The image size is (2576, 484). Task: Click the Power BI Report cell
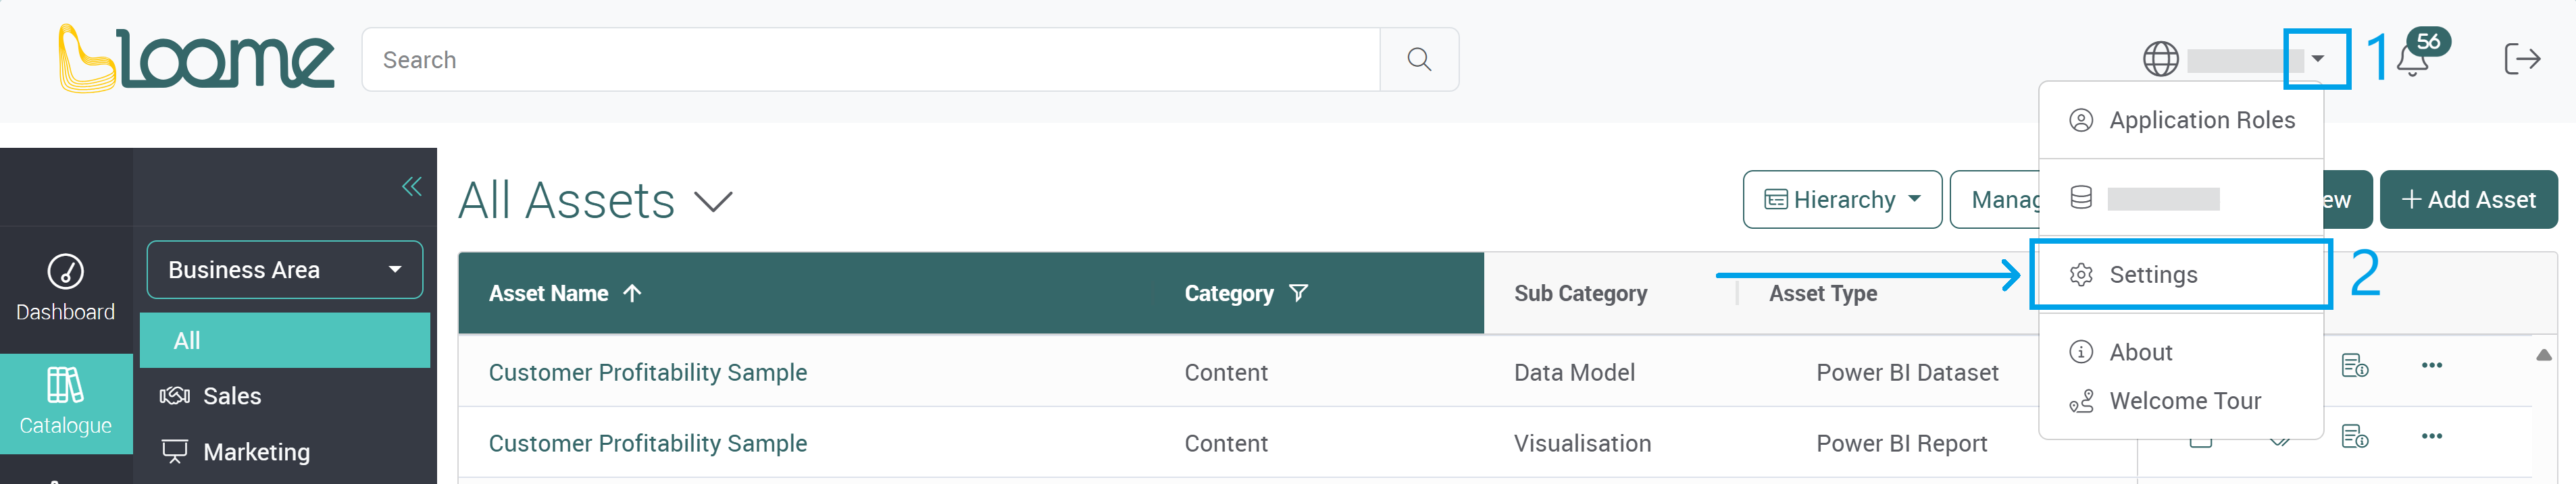pyautogui.click(x=1901, y=443)
